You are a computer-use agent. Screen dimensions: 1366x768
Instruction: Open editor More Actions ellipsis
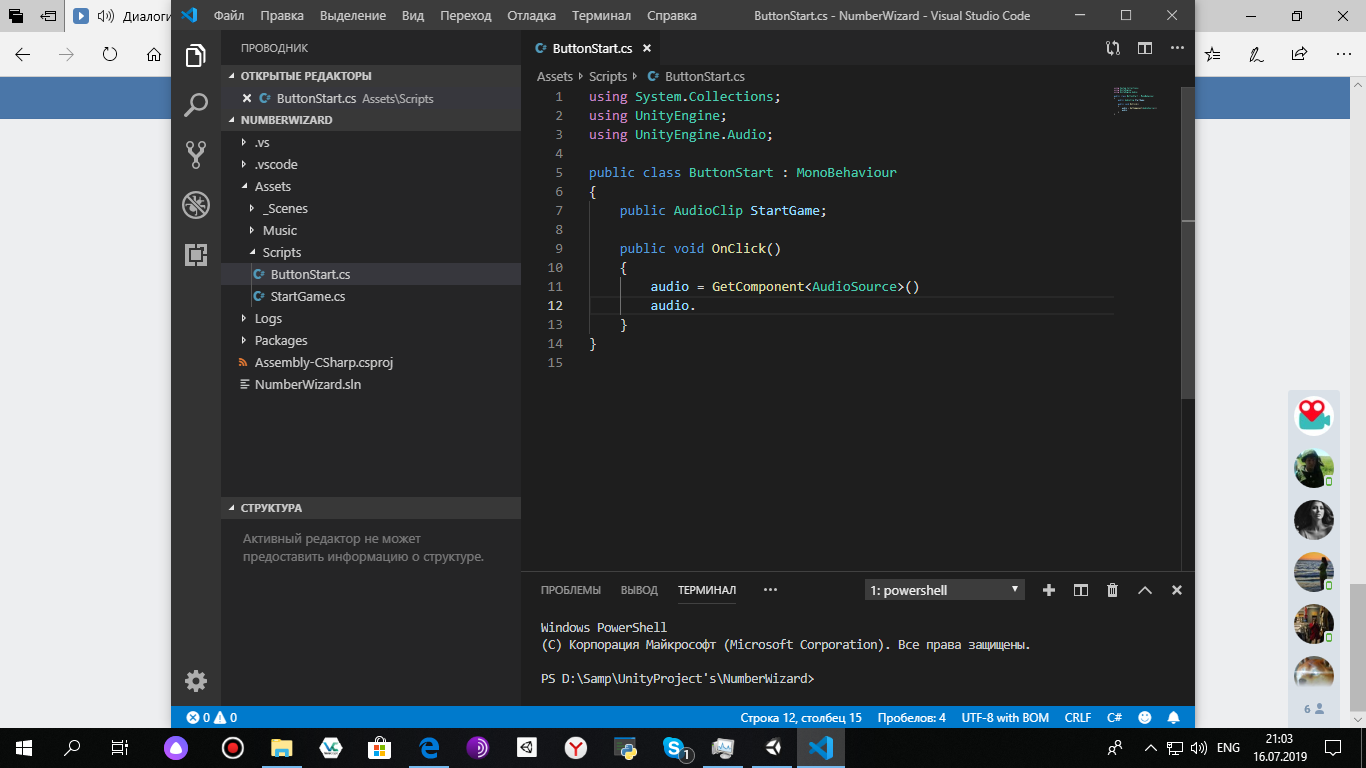pos(1177,48)
